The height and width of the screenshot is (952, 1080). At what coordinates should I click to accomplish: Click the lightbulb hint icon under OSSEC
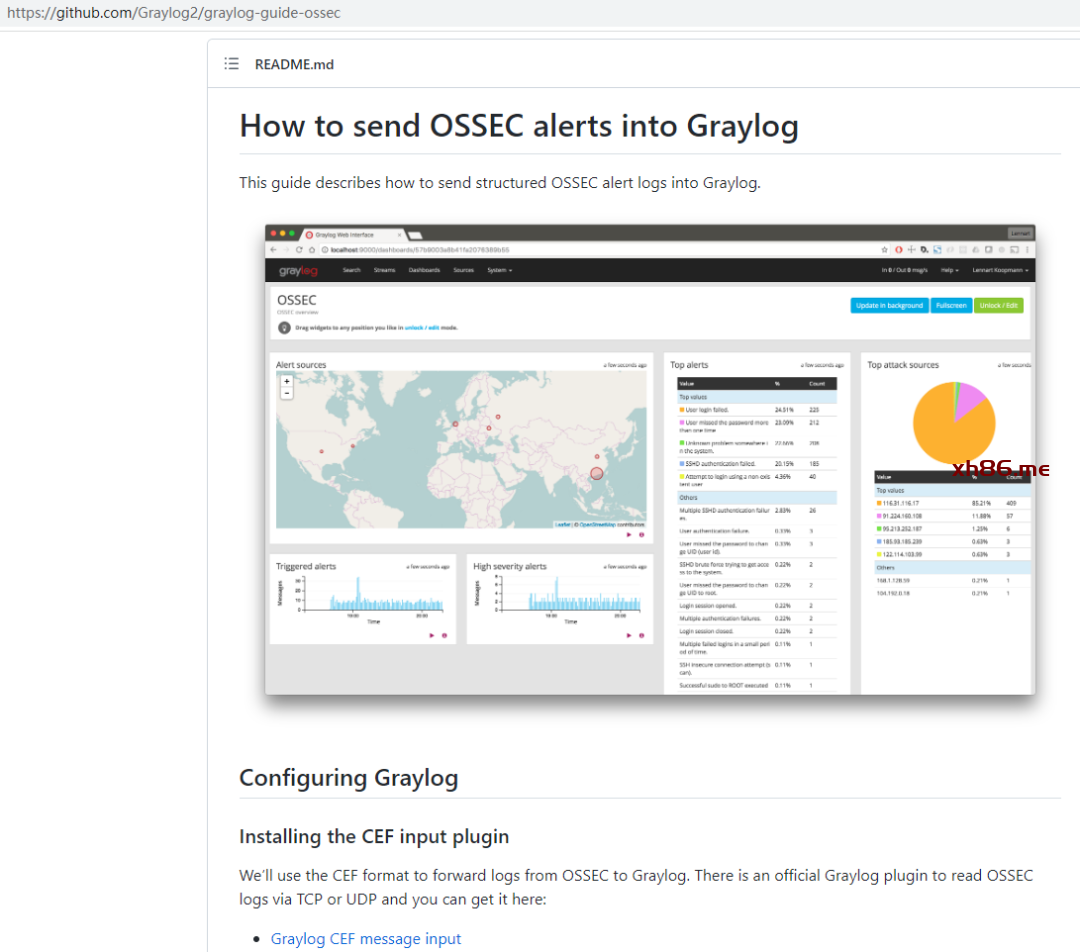(285, 327)
